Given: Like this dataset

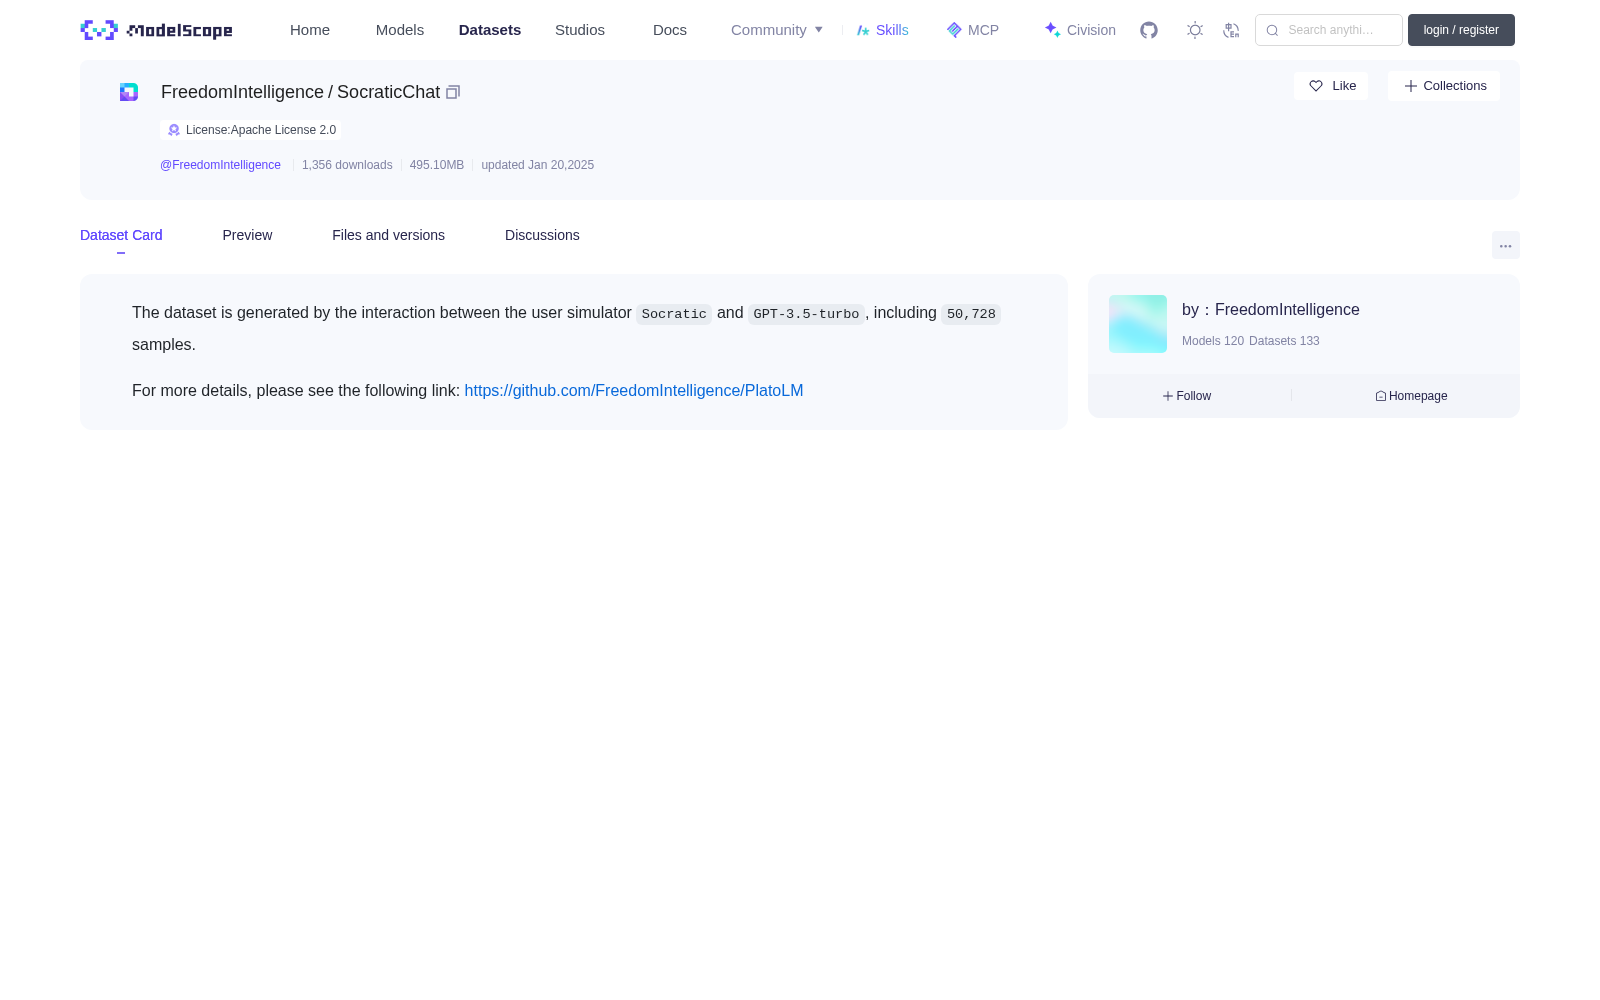Looking at the screenshot, I should click(1331, 86).
